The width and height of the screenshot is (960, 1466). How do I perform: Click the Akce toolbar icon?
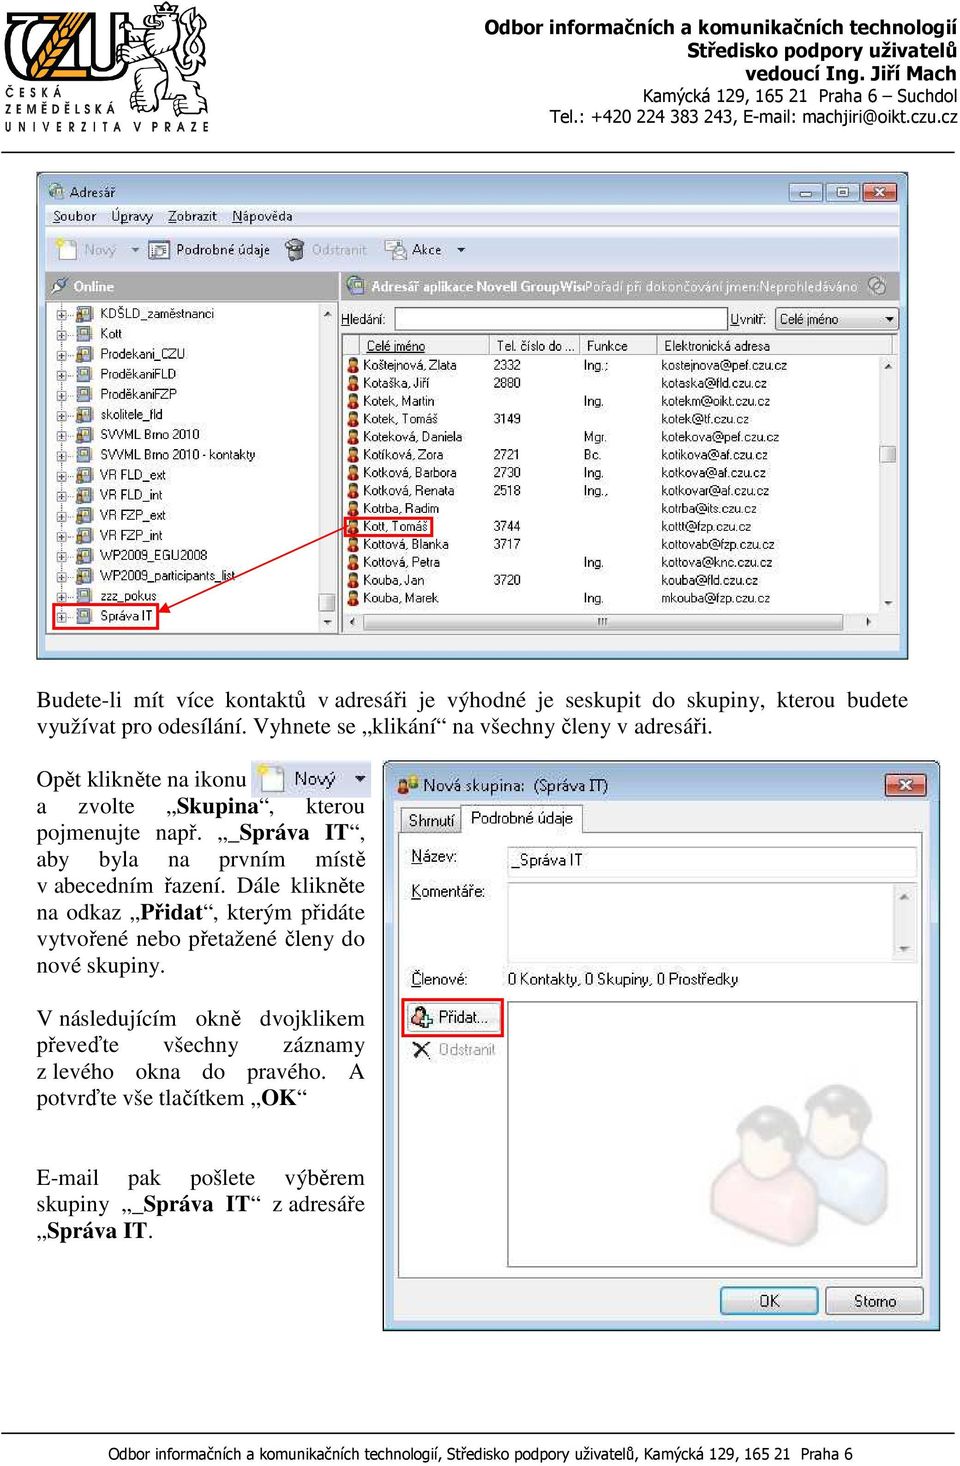(x=395, y=249)
